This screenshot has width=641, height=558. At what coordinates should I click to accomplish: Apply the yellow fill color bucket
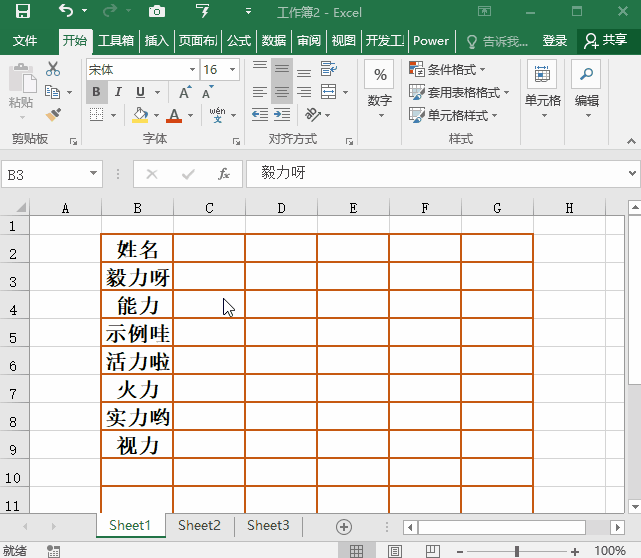point(140,115)
